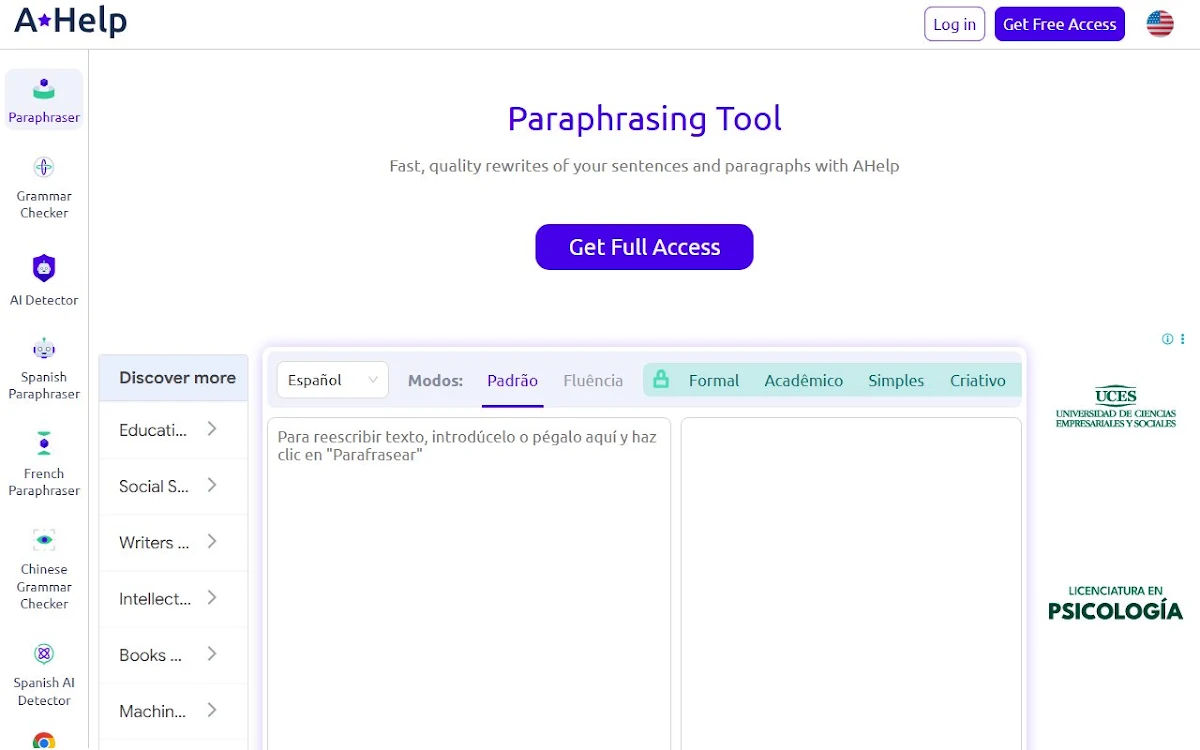Open the Grammar Checker icon
The width and height of the screenshot is (1200, 750).
44,167
